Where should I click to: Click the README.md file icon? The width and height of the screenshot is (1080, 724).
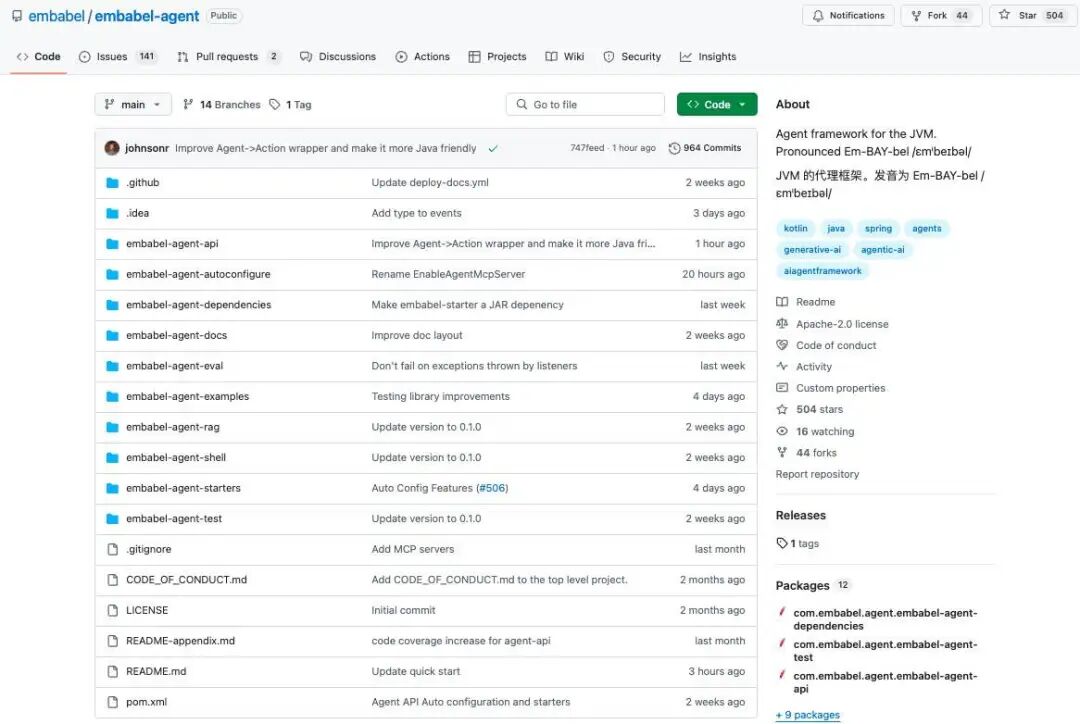tap(112, 671)
